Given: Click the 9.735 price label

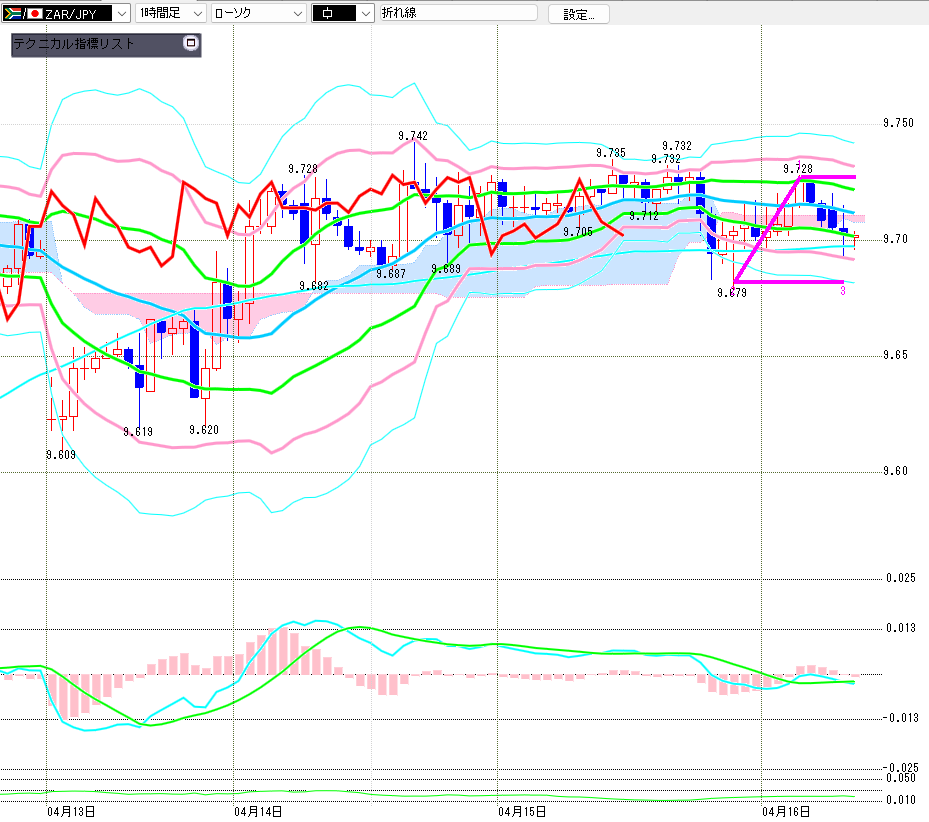Looking at the screenshot, I should point(610,153).
